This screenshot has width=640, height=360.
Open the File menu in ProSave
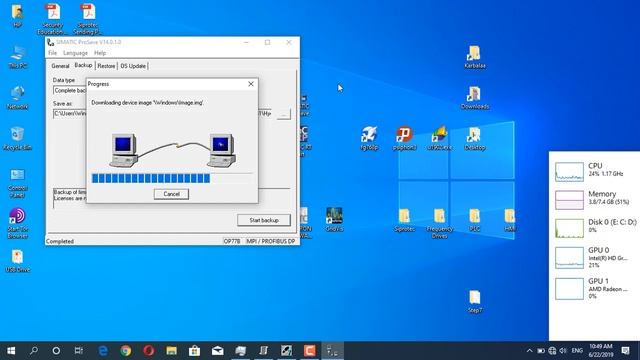pos(53,53)
